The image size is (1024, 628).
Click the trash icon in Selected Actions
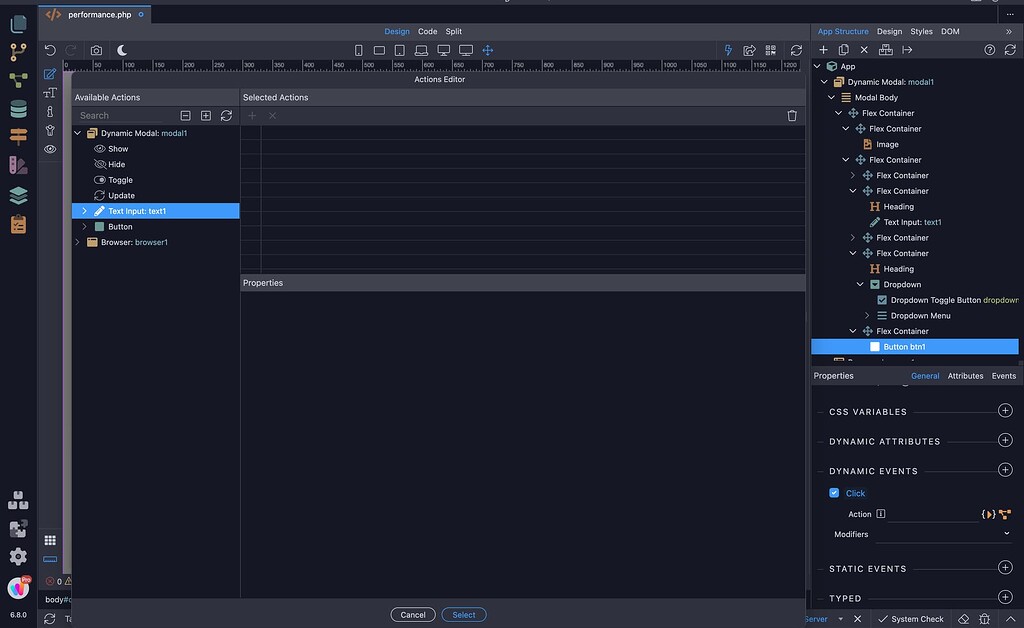tap(792, 116)
